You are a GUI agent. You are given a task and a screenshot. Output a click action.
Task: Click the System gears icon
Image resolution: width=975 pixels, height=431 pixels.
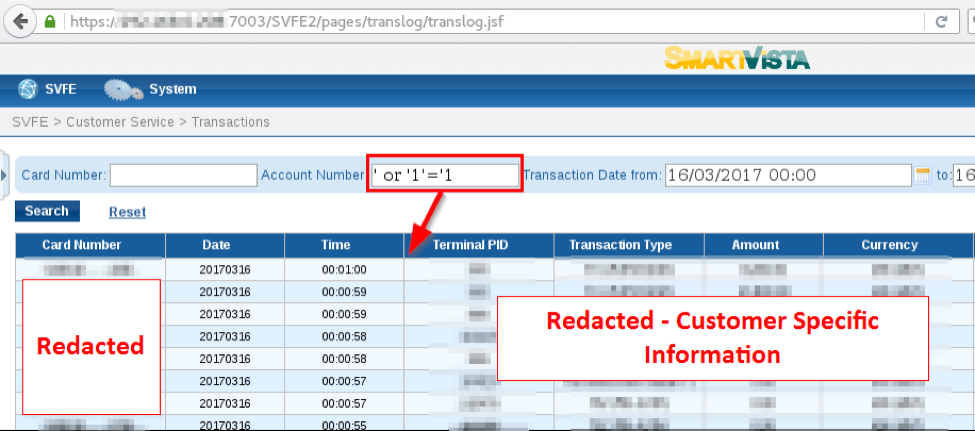(x=123, y=90)
